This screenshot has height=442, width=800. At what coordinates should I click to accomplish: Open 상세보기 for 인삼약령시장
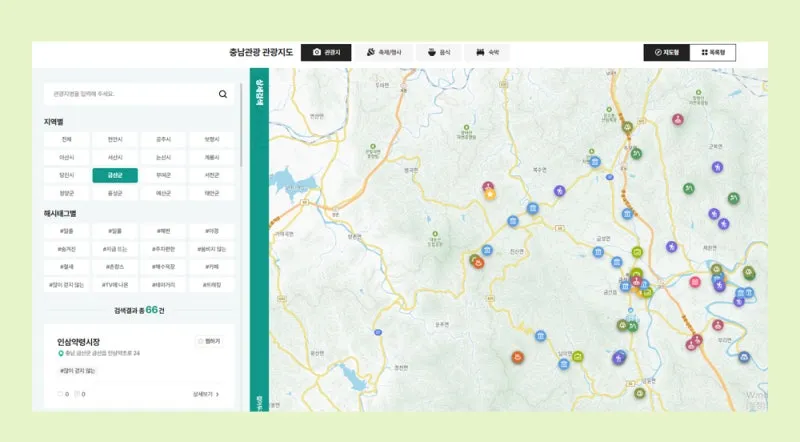[x=206, y=394]
